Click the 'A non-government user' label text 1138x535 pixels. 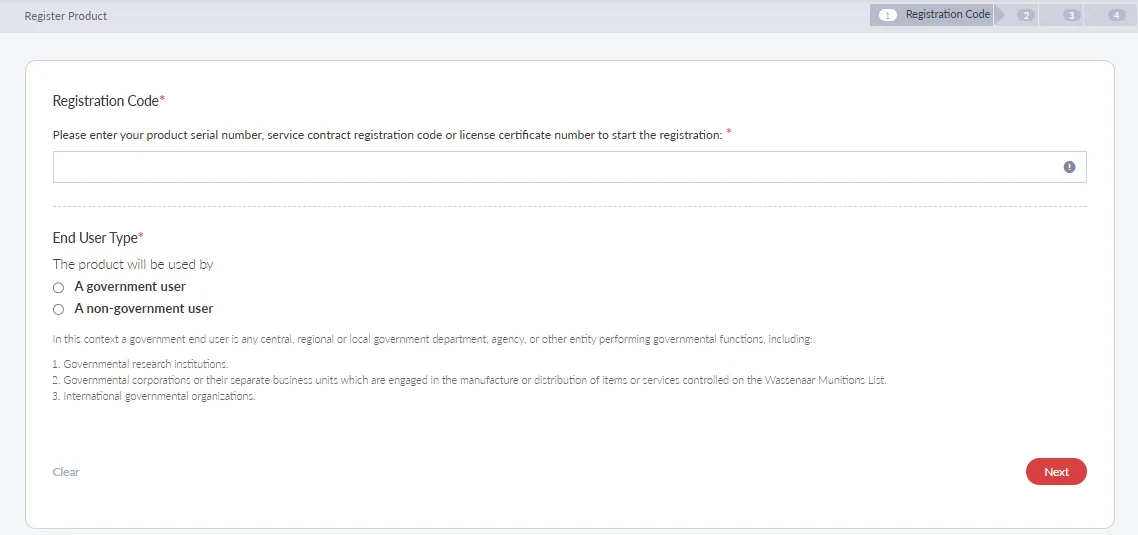(143, 309)
